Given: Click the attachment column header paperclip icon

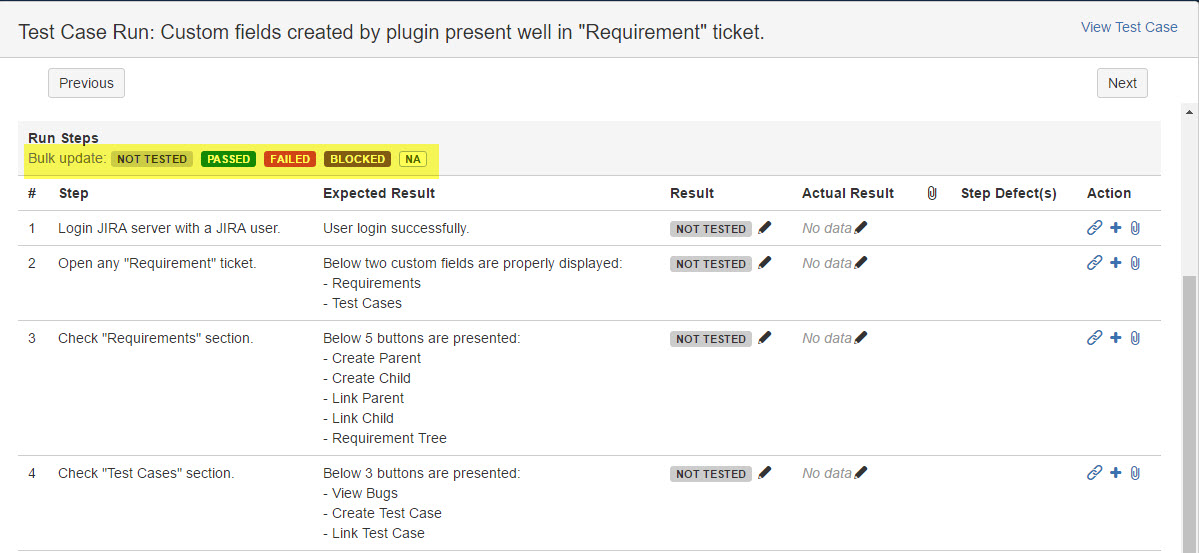Looking at the screenshot, I should point(932,193).
